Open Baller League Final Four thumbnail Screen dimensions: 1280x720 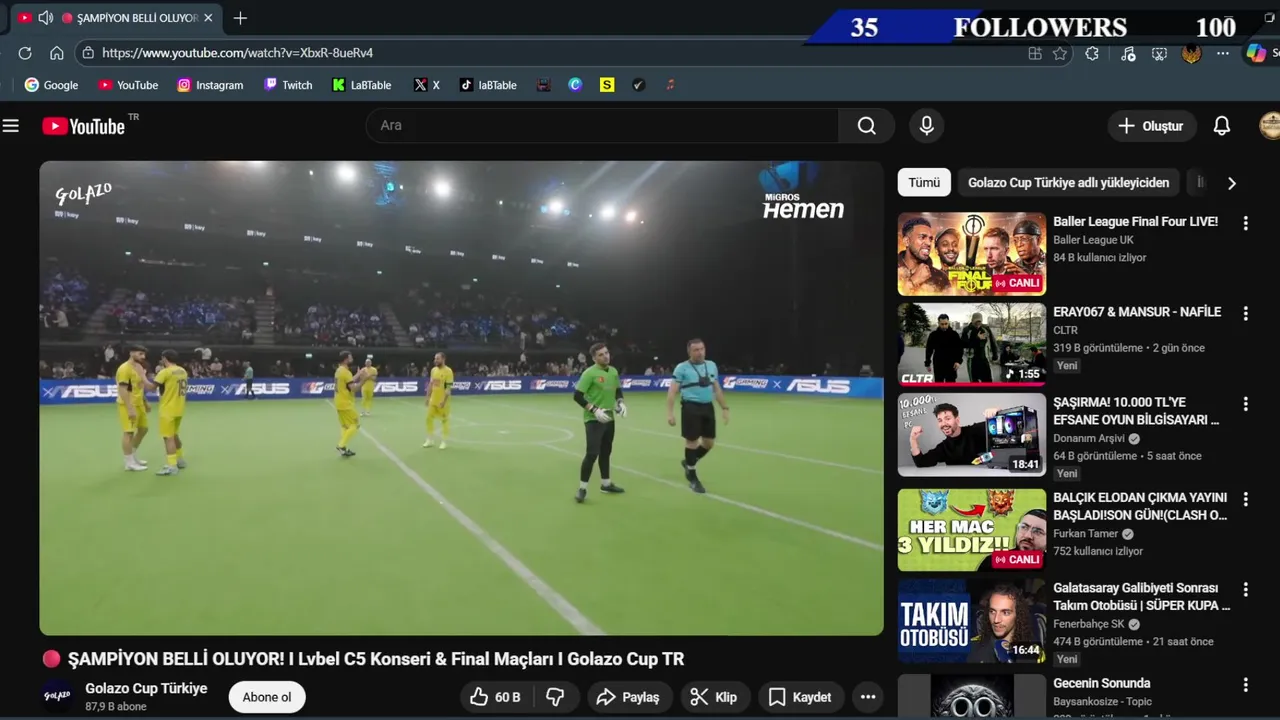(x=972, y=254)
